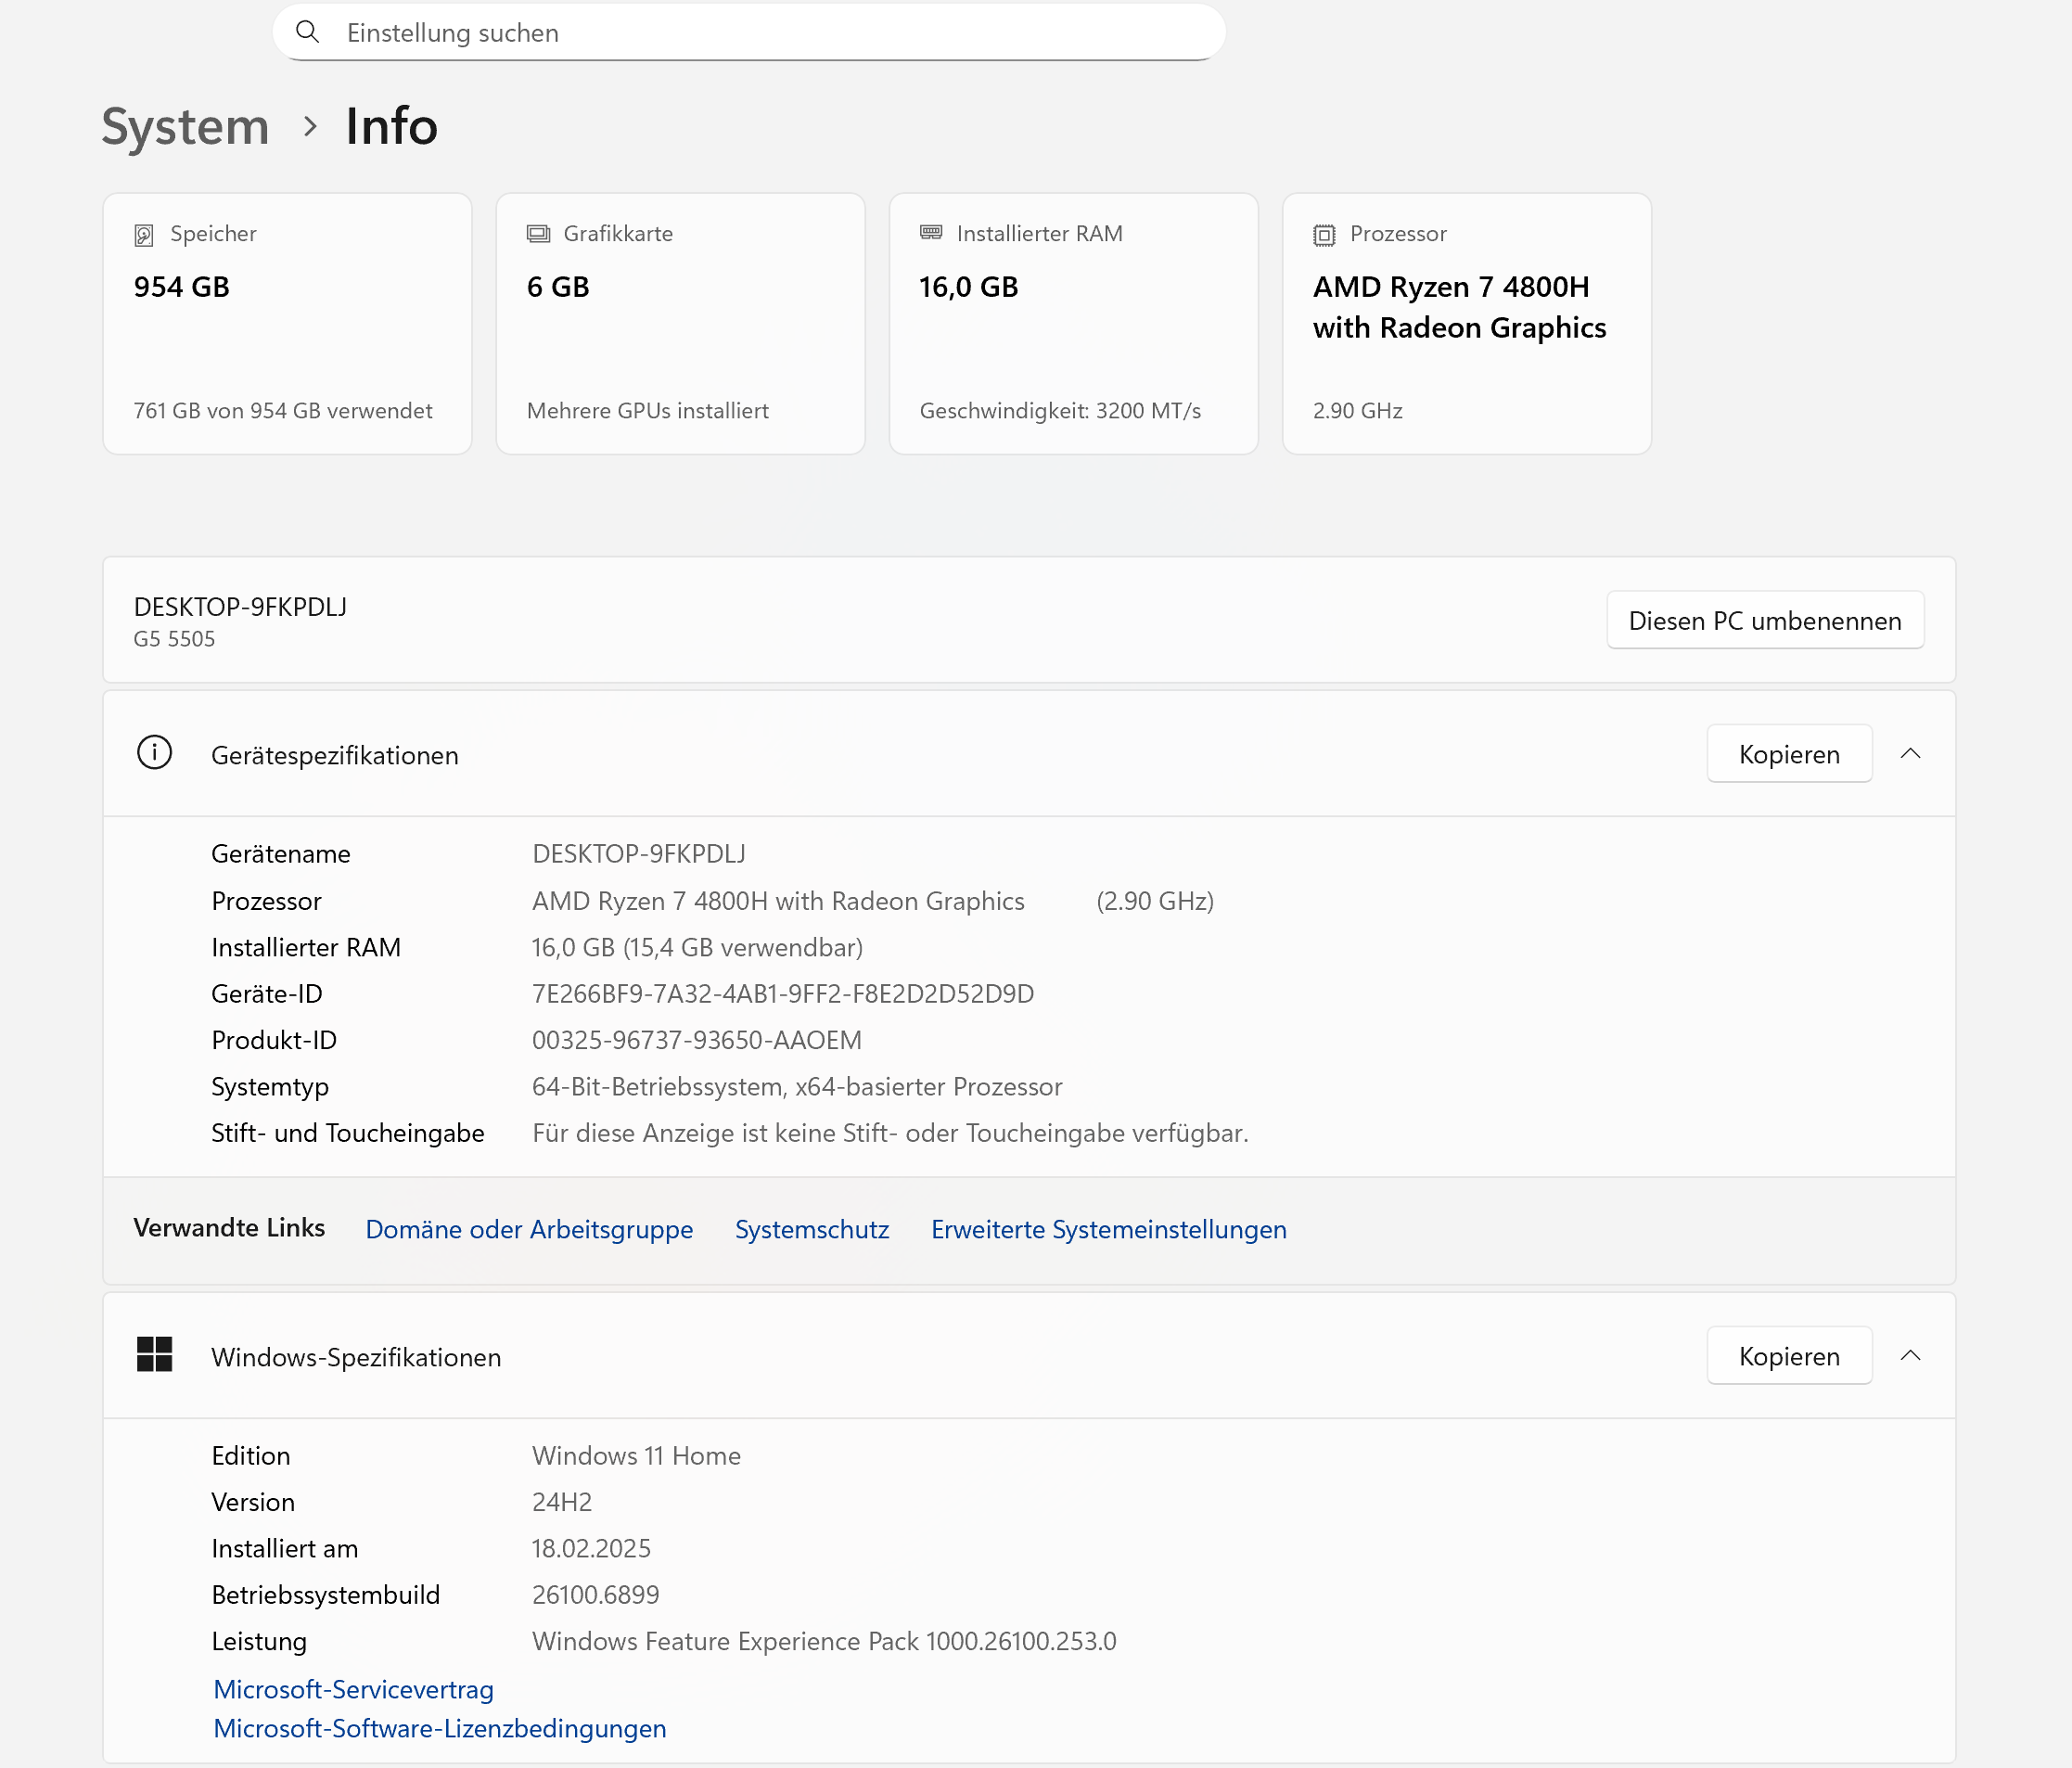Viewport: 2072px width, 1768px height.
Task: Focus the Einstellung suchen search field
Action: point(760,33)
